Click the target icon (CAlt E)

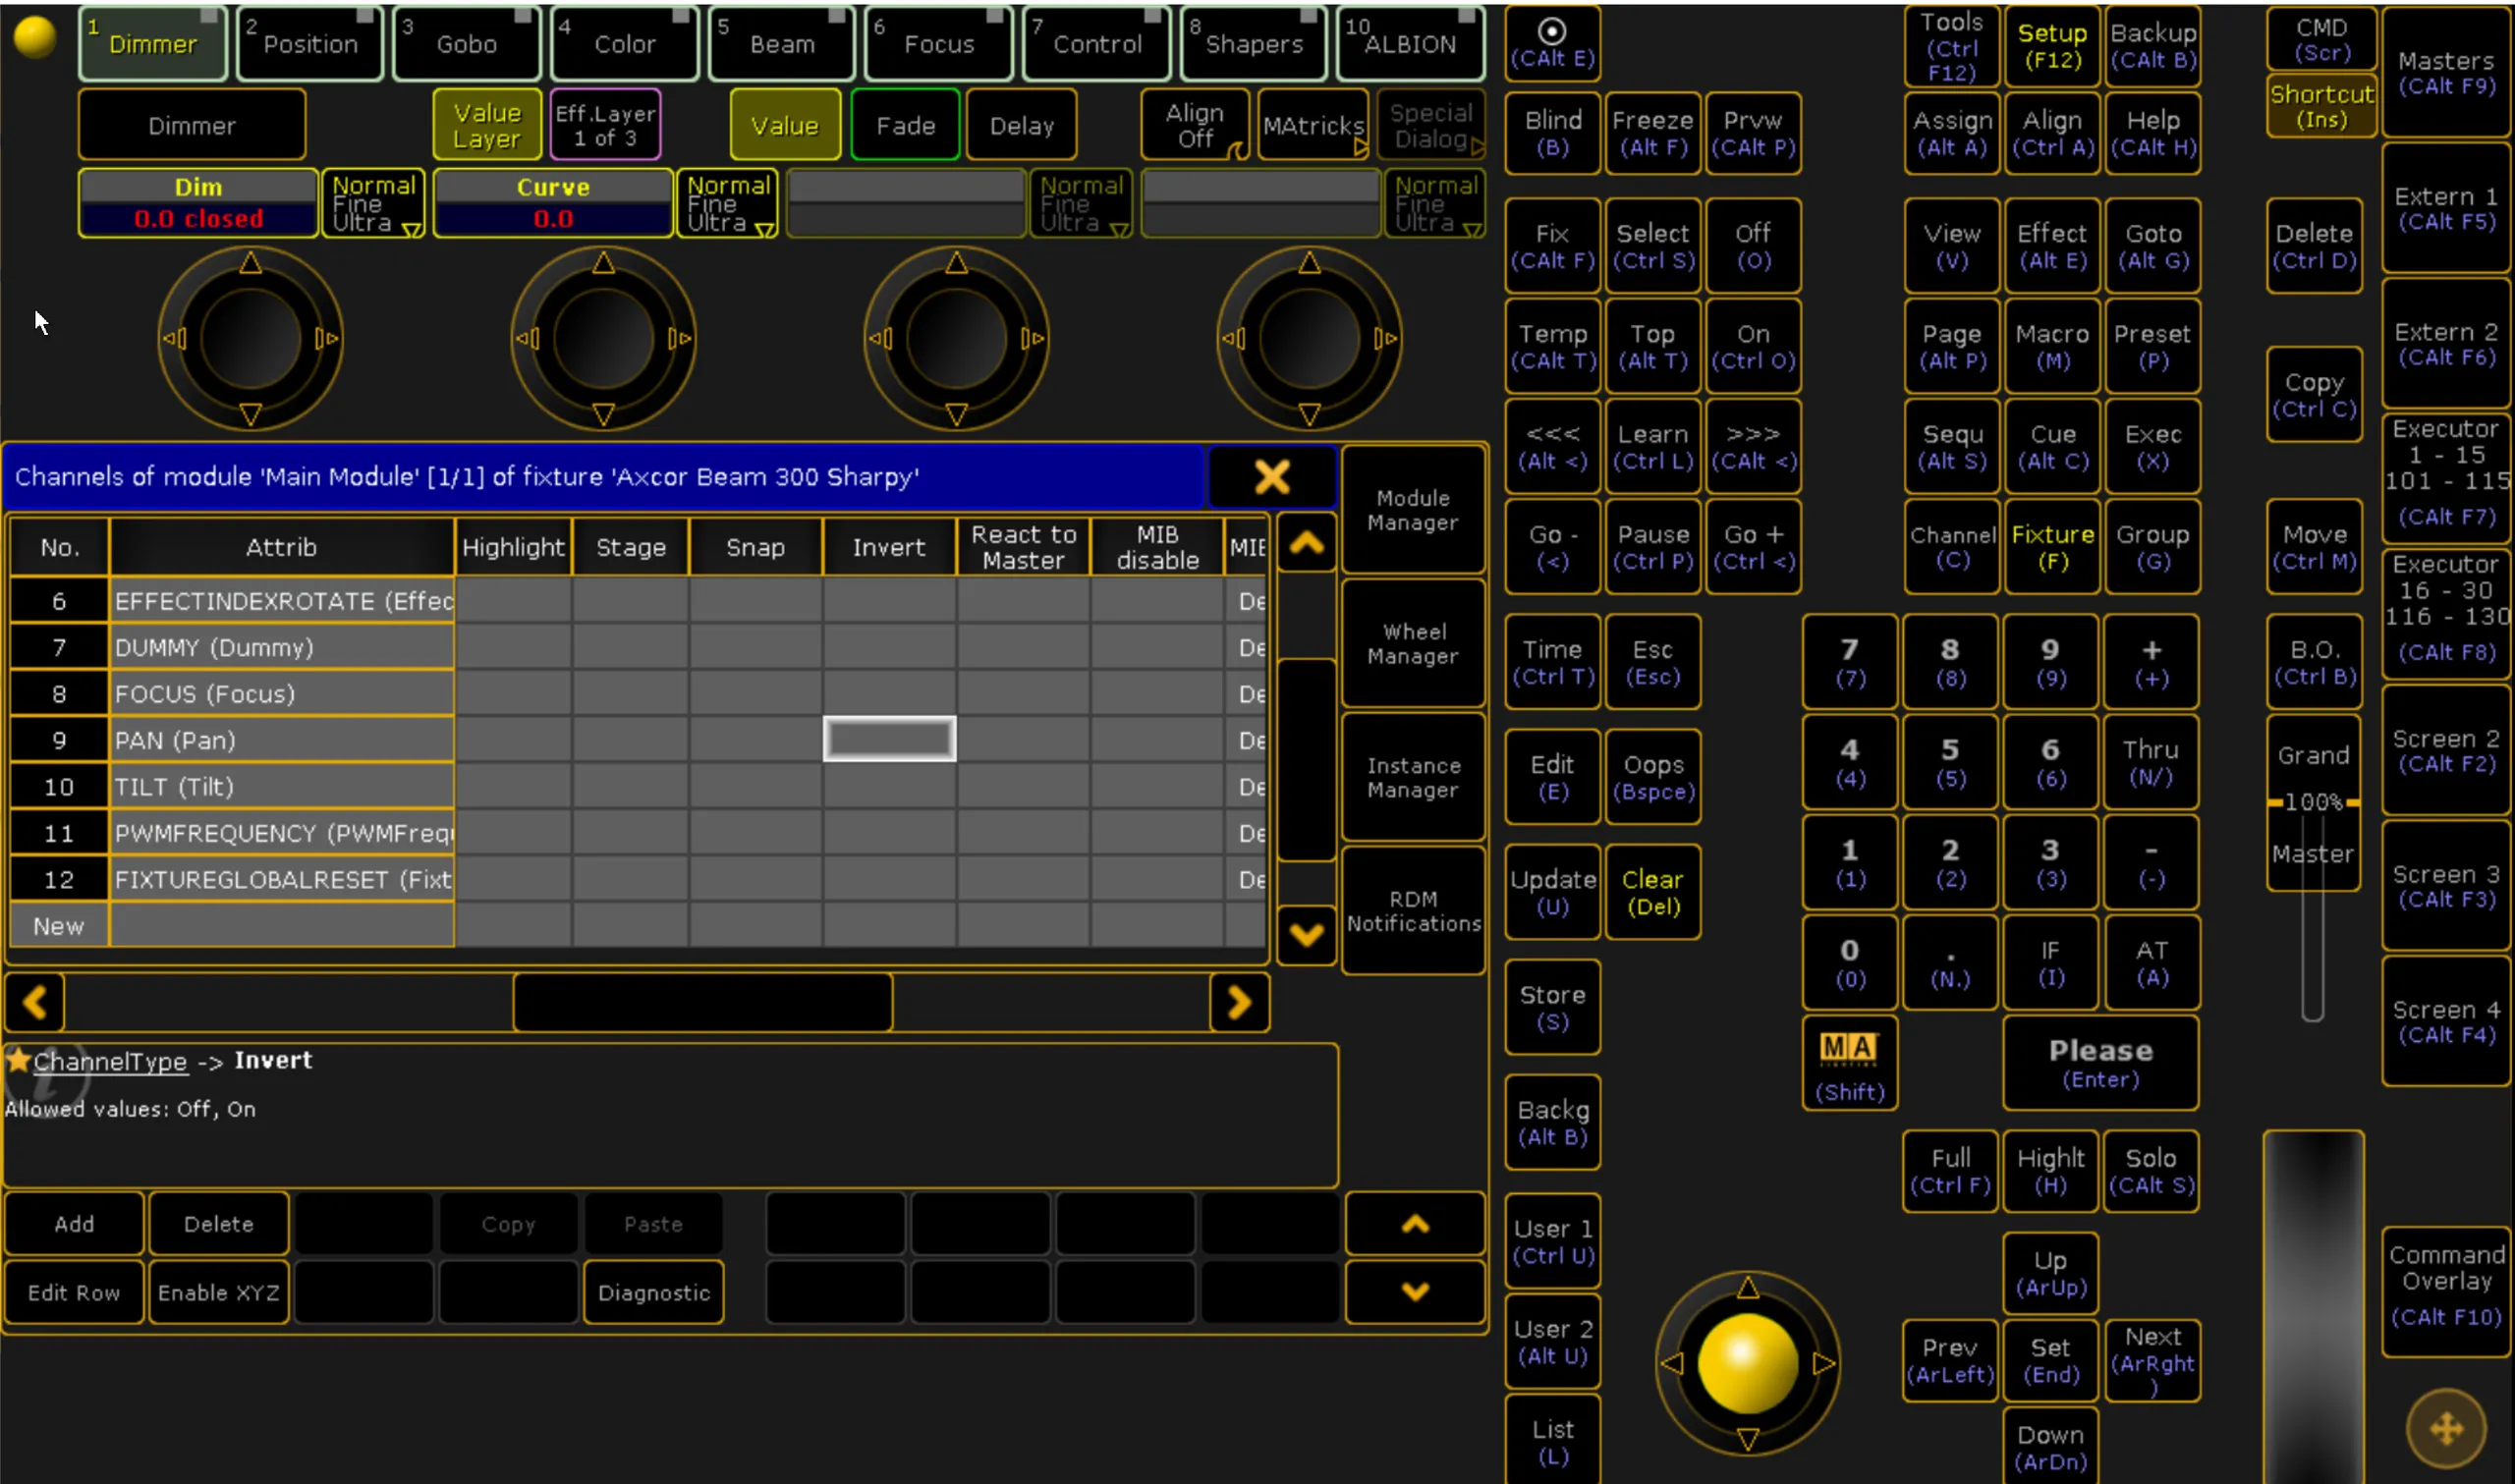pyautogui.click(x=1552, y=43)
